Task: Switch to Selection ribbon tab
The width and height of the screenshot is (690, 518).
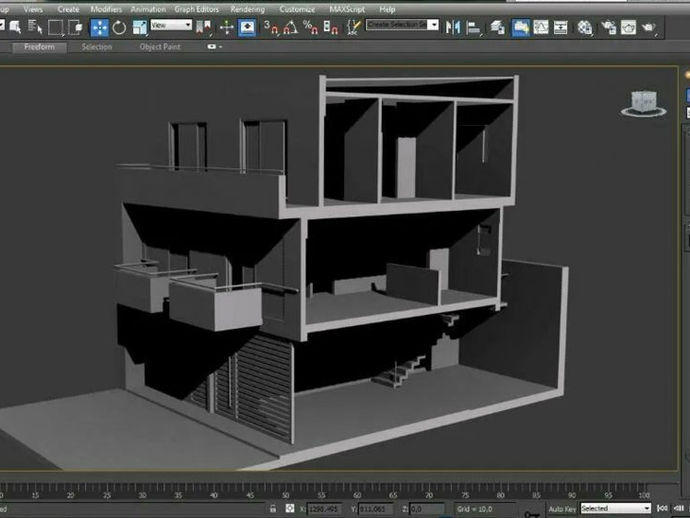Action: (x=96, y=47)
